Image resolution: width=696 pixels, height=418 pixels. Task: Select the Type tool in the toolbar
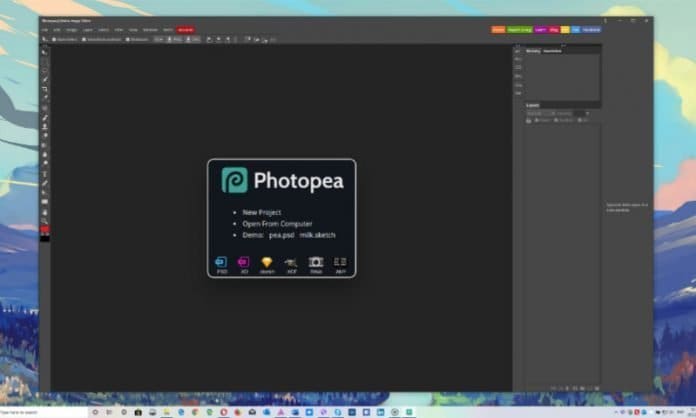coord(45,173)
